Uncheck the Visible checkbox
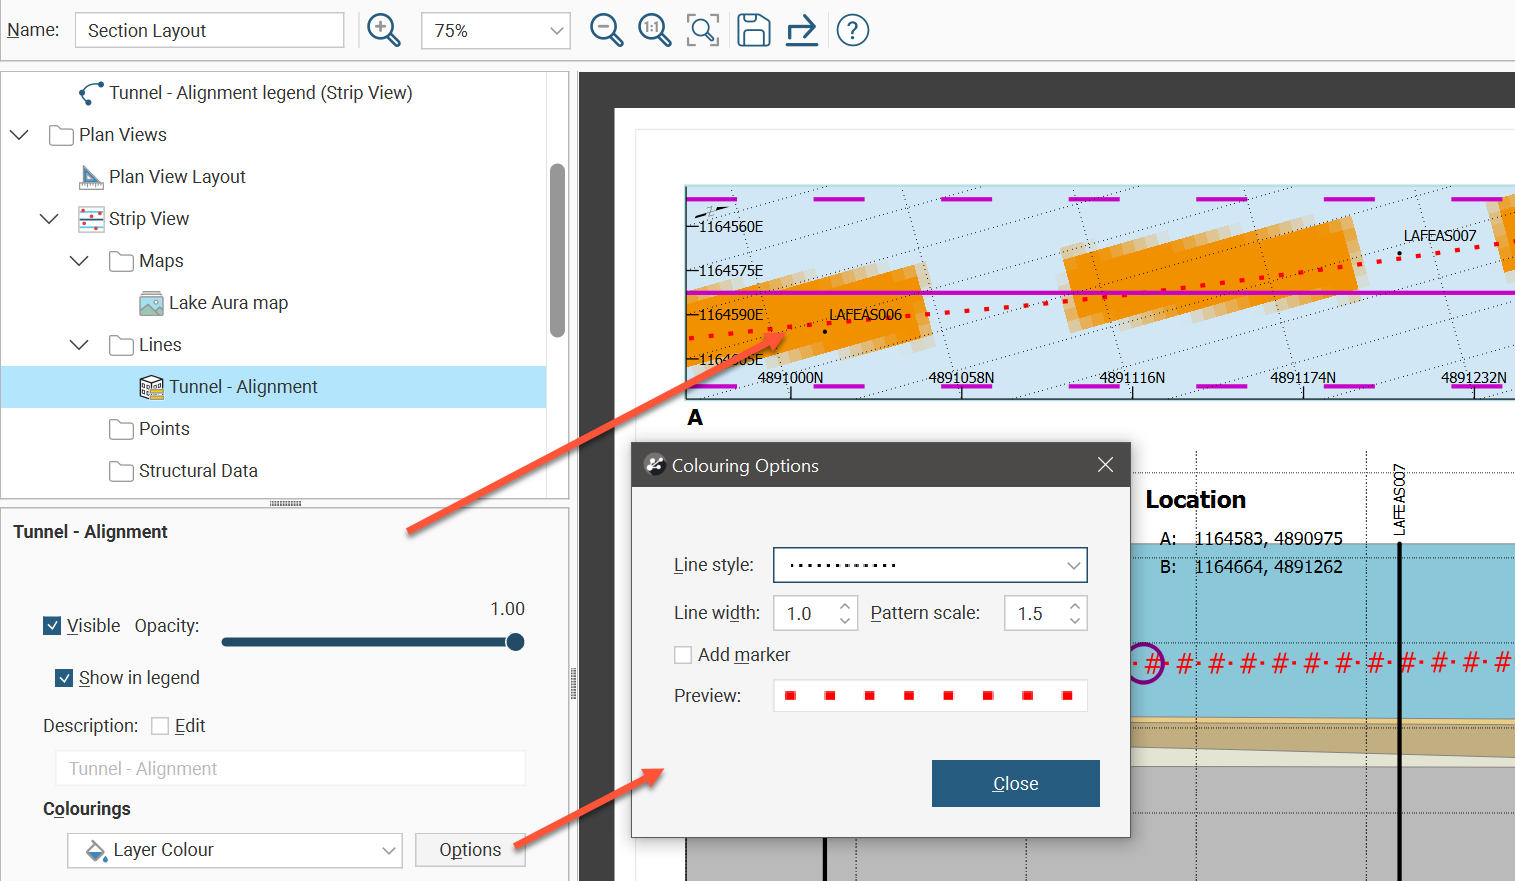The image size is (1515, 881). pyautogui.click(x=53, y=626)
